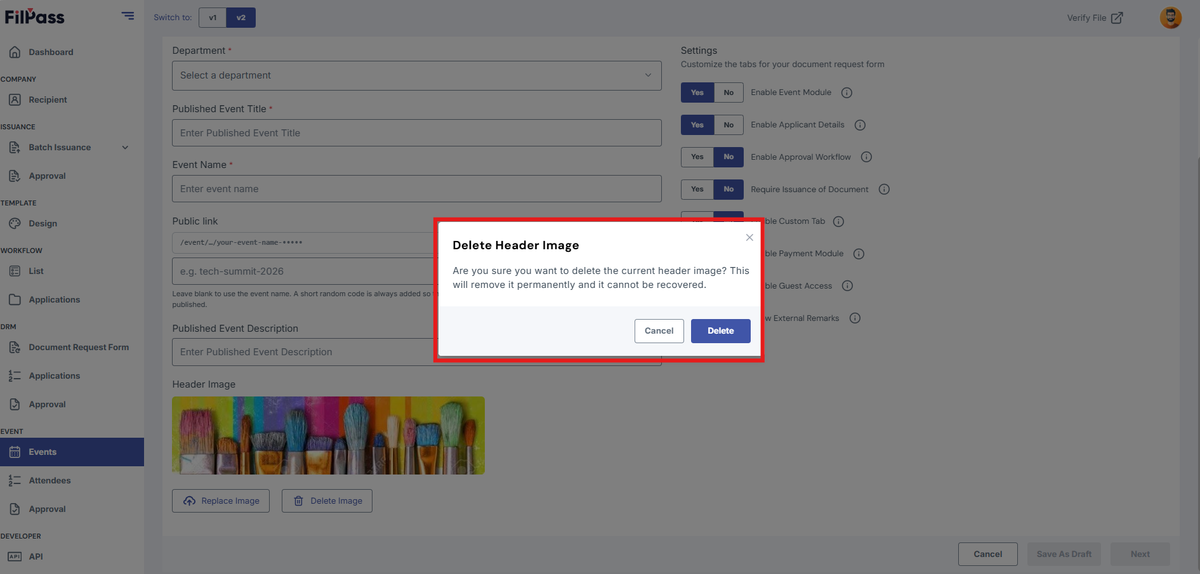The image size is (1200, 574).
Task: Click the Published Event Title field
Action: point(417,133)
